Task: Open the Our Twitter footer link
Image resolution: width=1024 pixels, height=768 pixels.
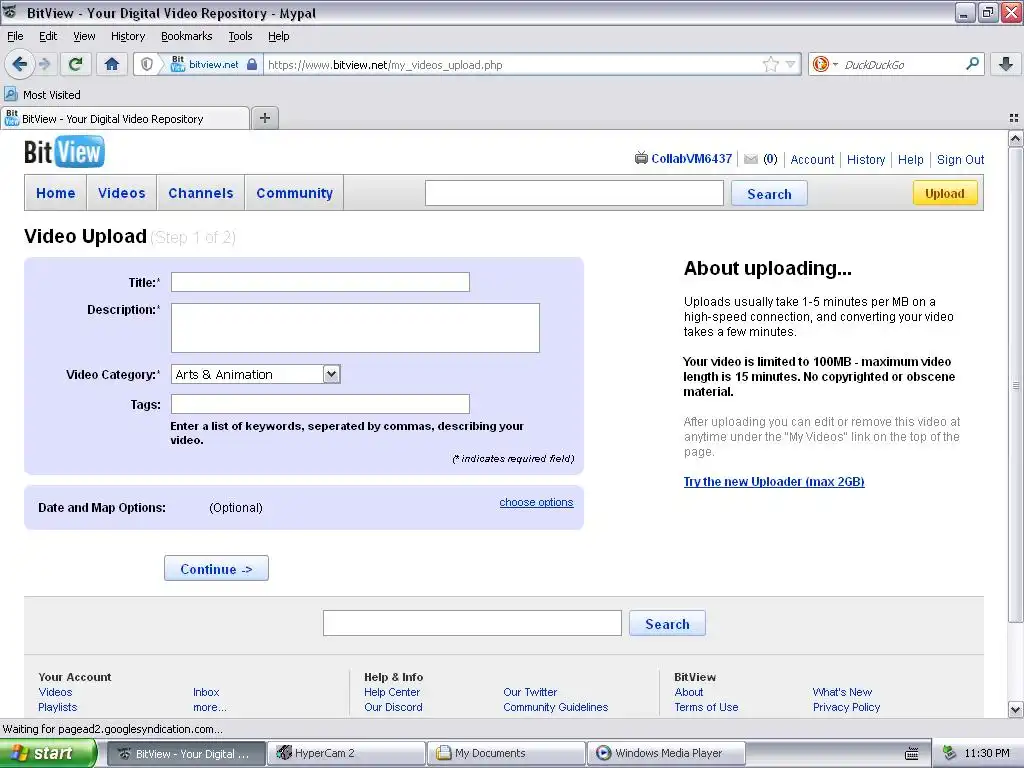Action: pos(530,692)
